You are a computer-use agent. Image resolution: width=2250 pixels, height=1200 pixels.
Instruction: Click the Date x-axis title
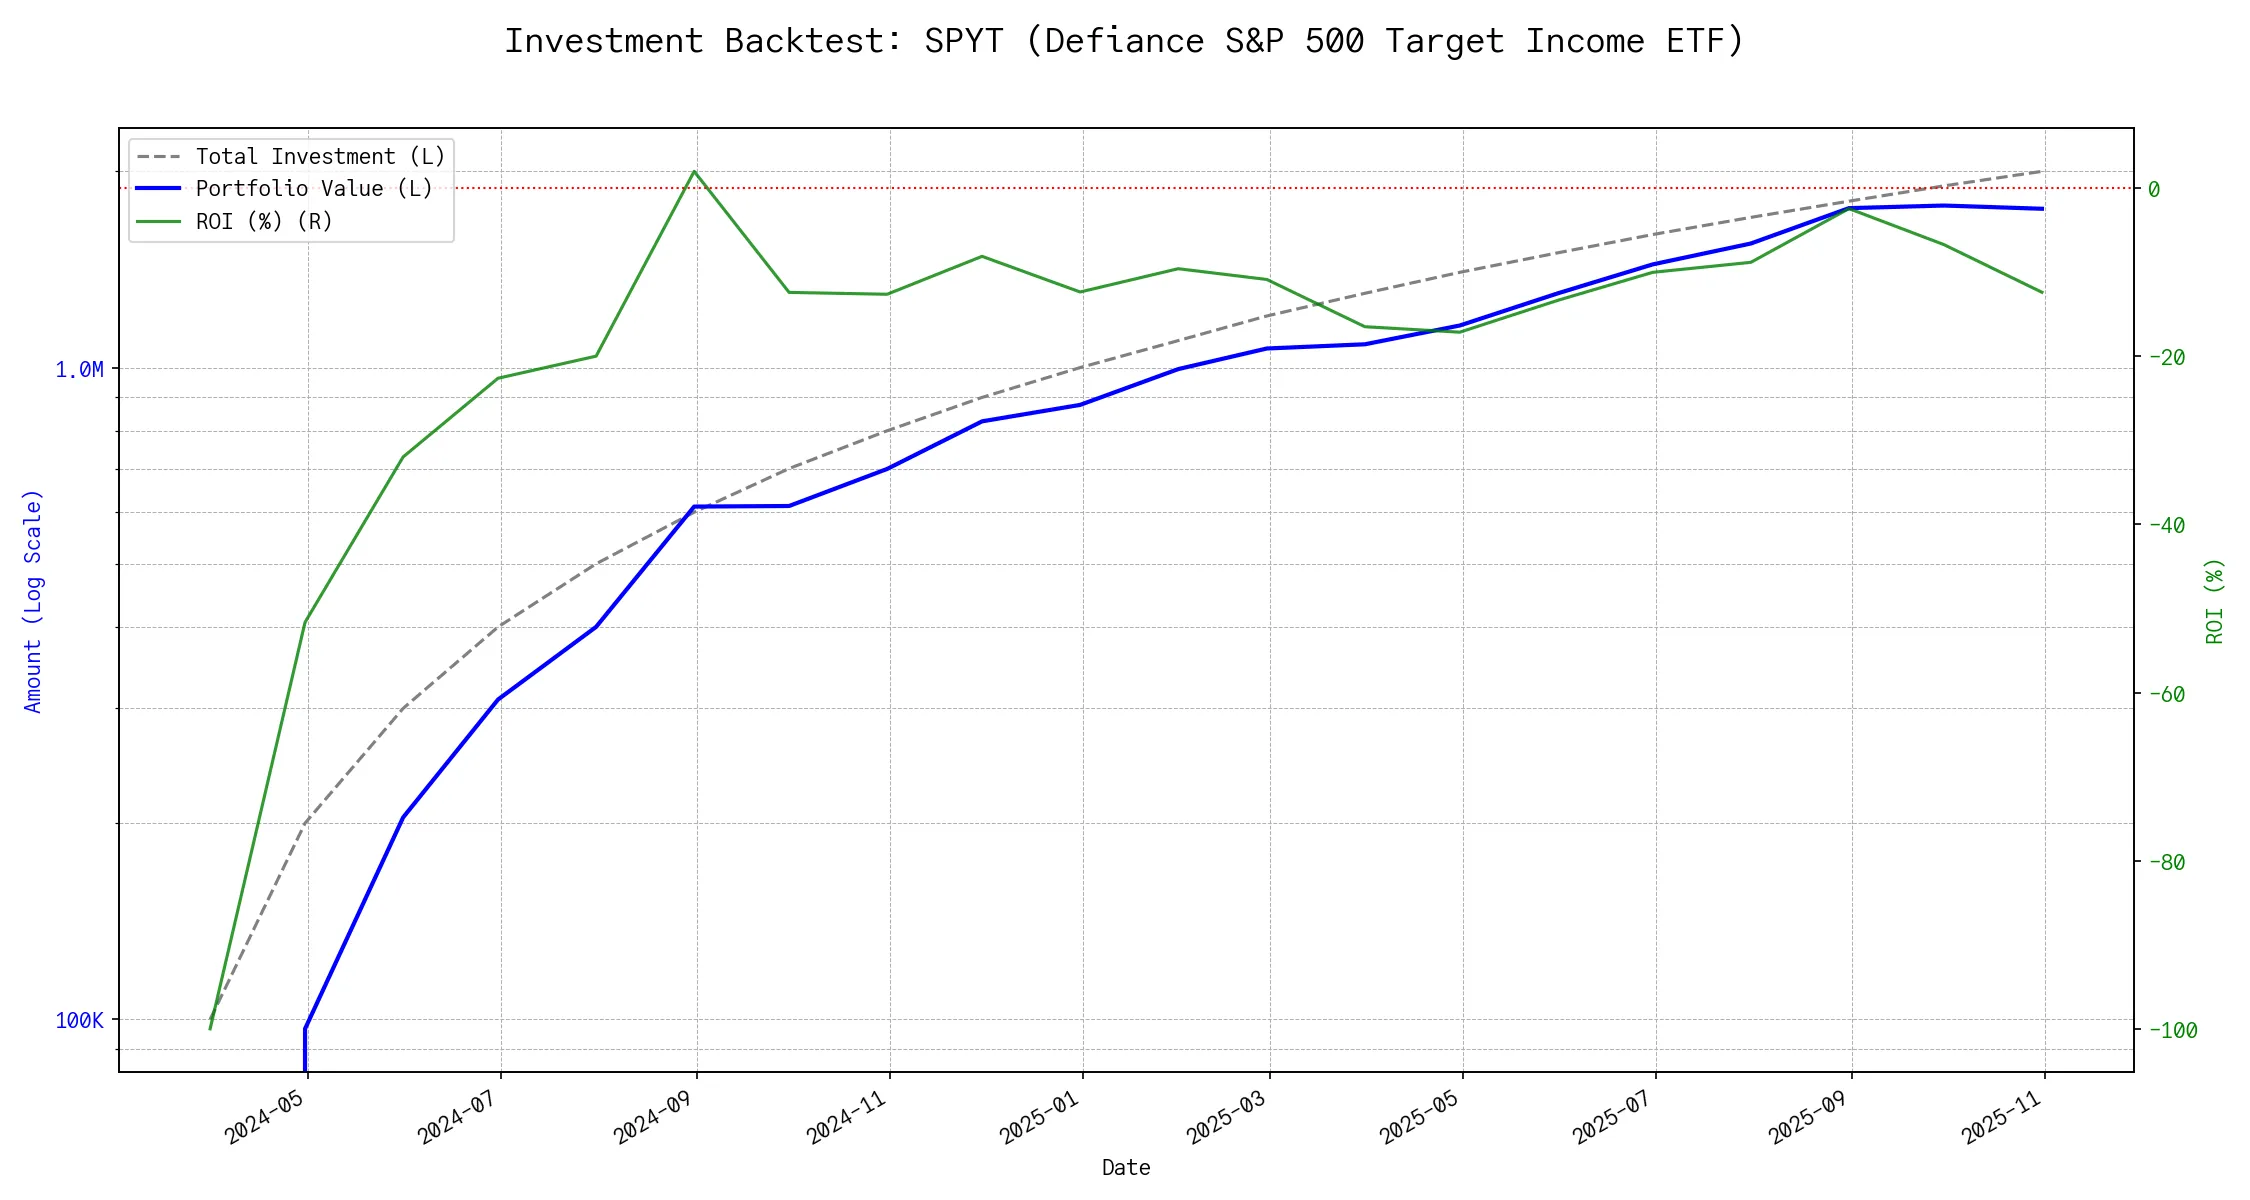tap(1126, 1167)
